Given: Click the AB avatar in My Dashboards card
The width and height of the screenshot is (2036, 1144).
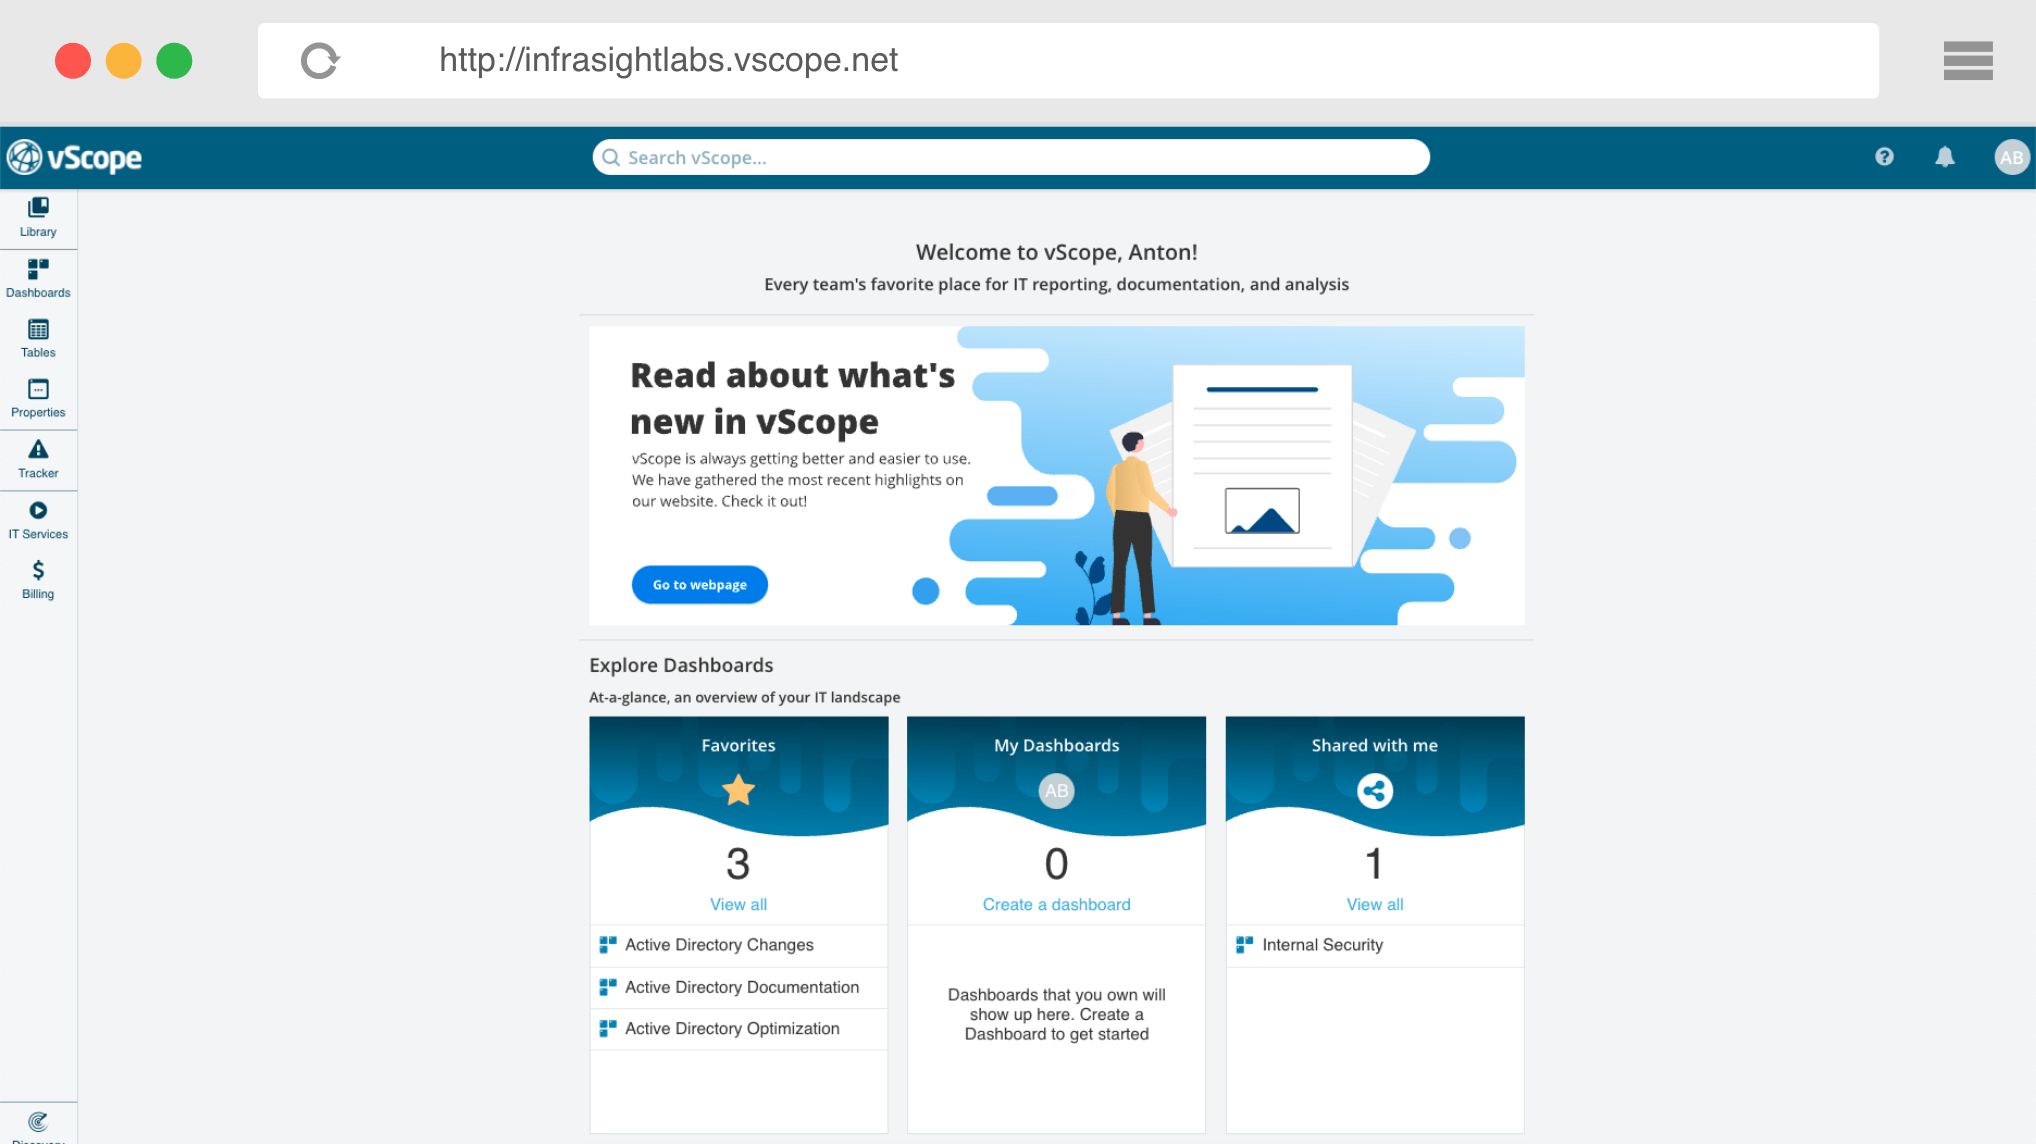Looking at the screenshot, I should click(1056, 791).
